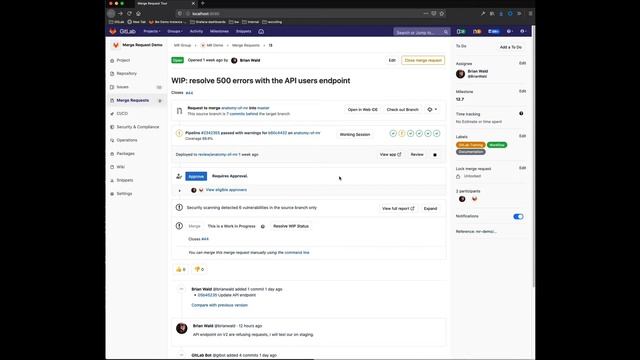The width and height of the screenshot is (640, 360).
Task: Collapse the Brian Wald commit activity entry
Action: click(181, 289)
